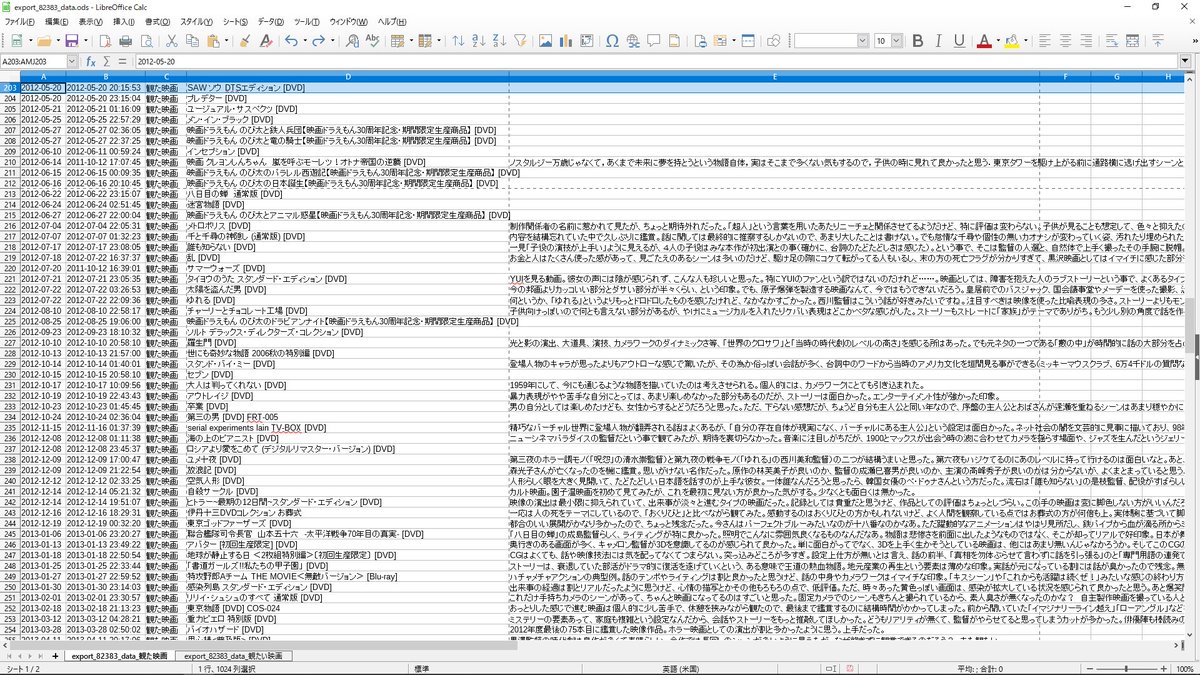Expand the Name Box dropdown
Viewport: 1200px width, 675px height.
pos(72,61)
